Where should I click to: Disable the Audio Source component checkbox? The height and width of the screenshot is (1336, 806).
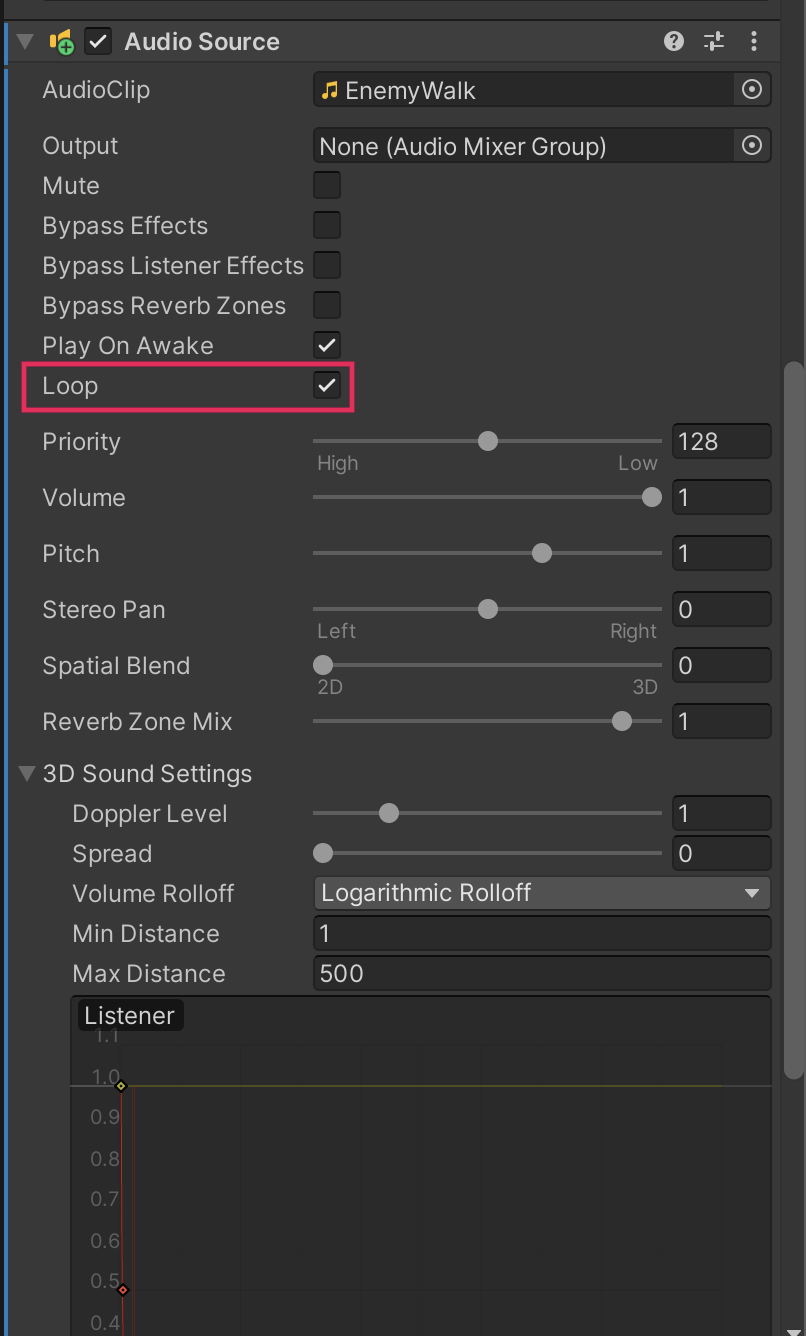click(x=98, y=42)
